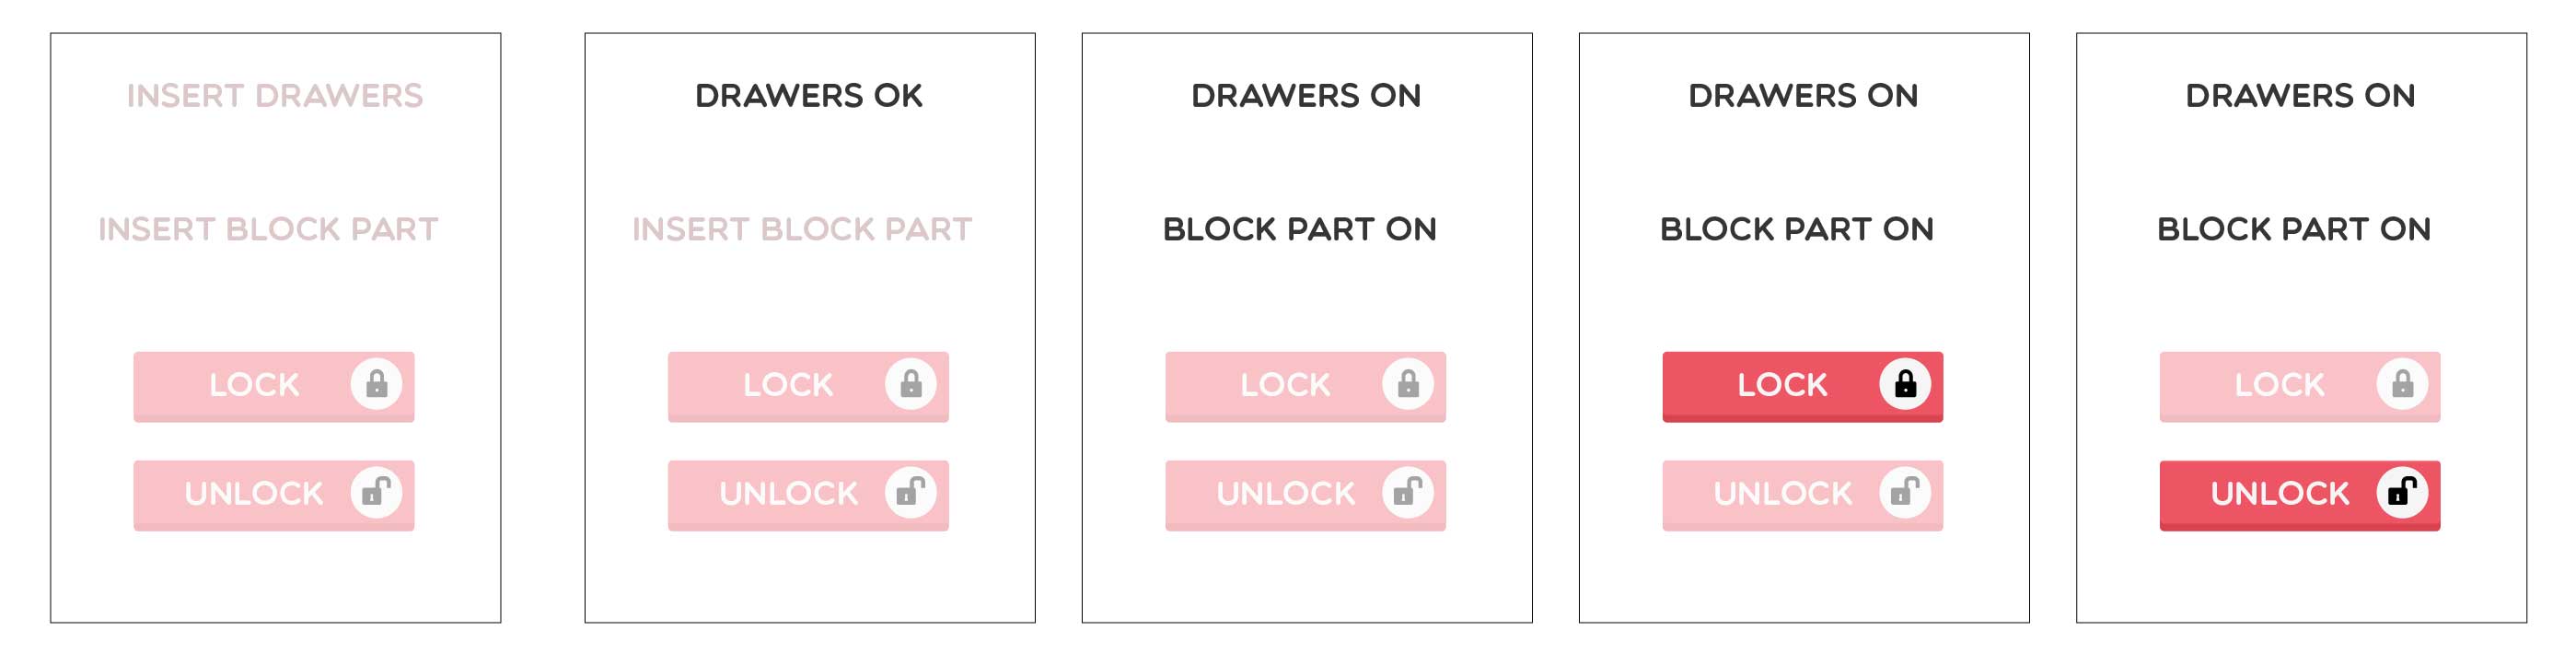Click grey padlock icon in fifth panel
The height and width of the screenshot is (654, 2576).
coord(2403,384)
